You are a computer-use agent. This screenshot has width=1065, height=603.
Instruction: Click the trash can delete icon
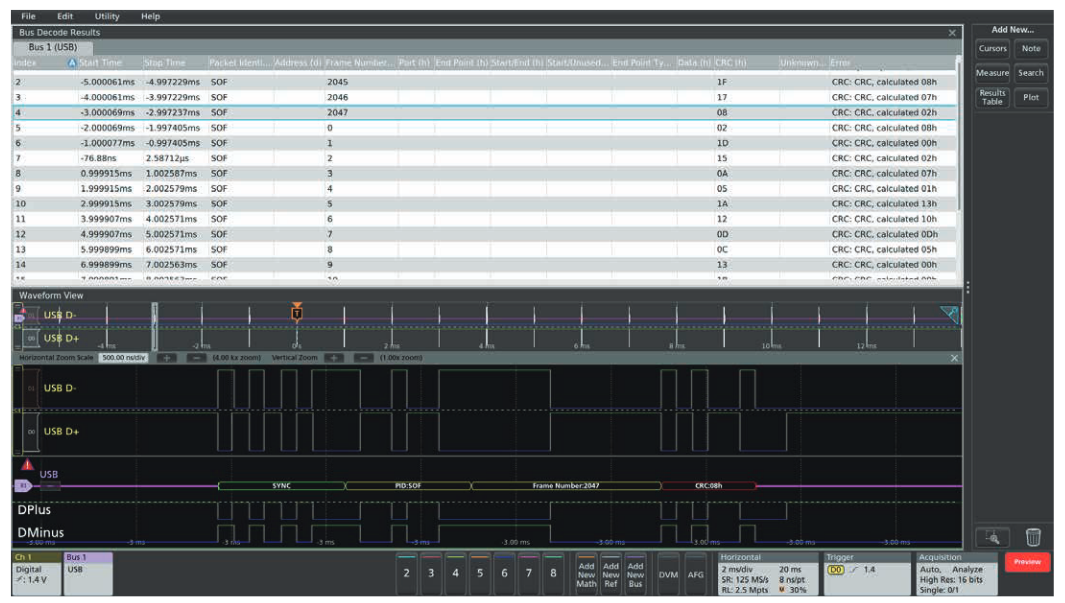pos(1034,537)
